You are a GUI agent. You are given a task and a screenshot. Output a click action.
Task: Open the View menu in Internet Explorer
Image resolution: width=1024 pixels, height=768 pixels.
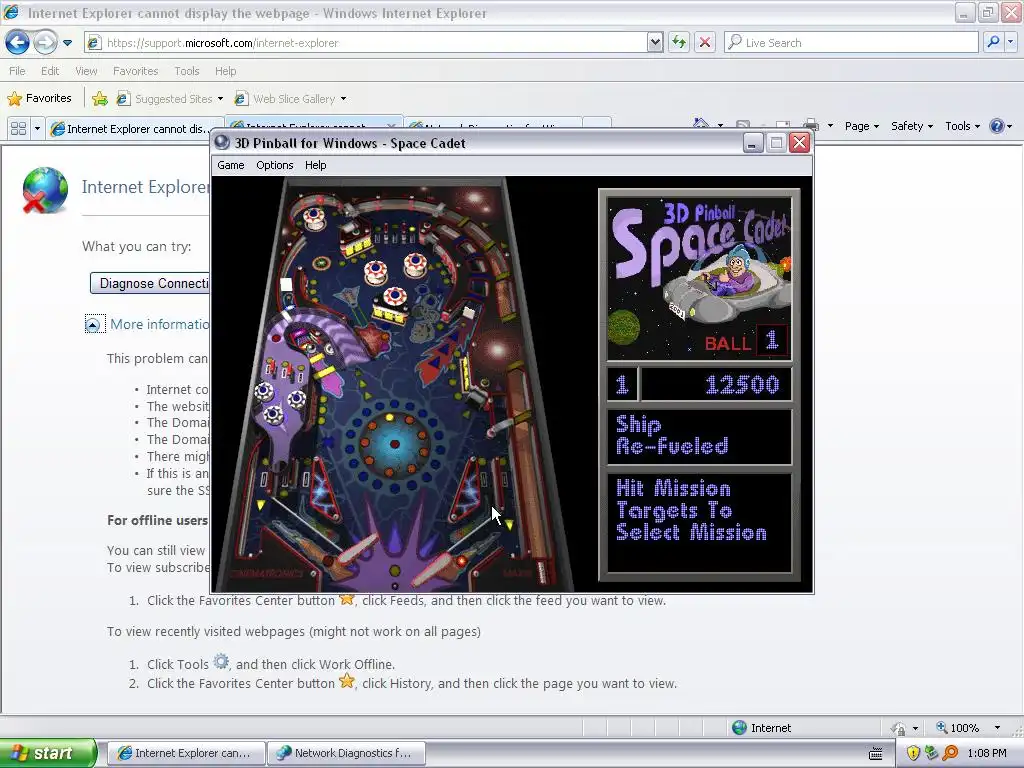86,71
